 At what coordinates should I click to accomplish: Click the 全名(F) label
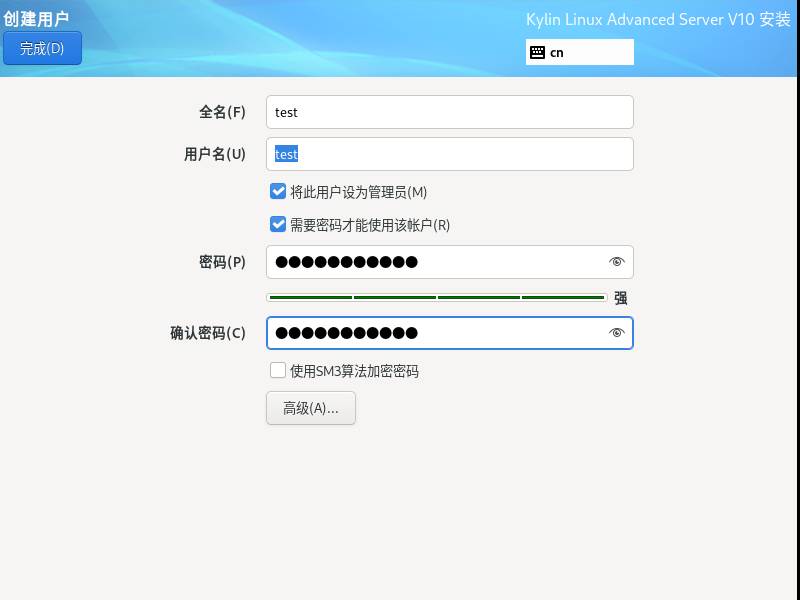click(x=222, y=112)
